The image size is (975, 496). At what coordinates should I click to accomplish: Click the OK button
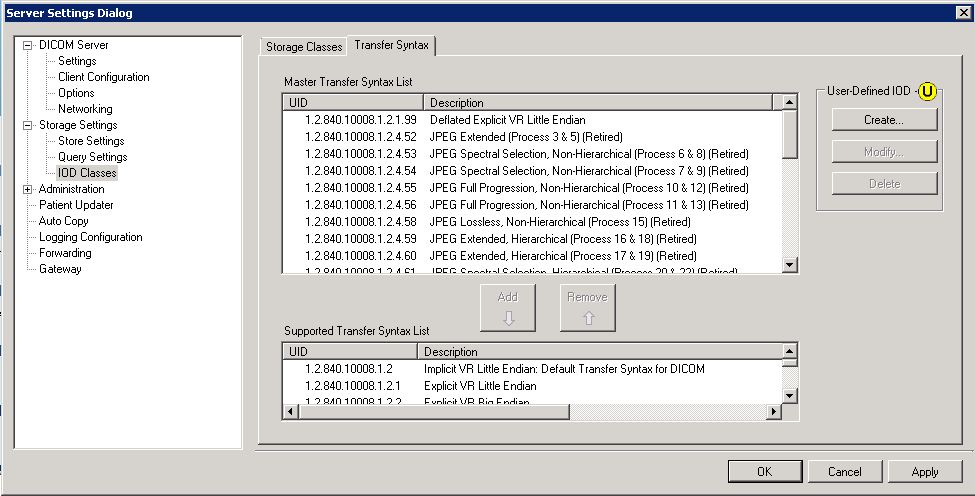[764, 471]
